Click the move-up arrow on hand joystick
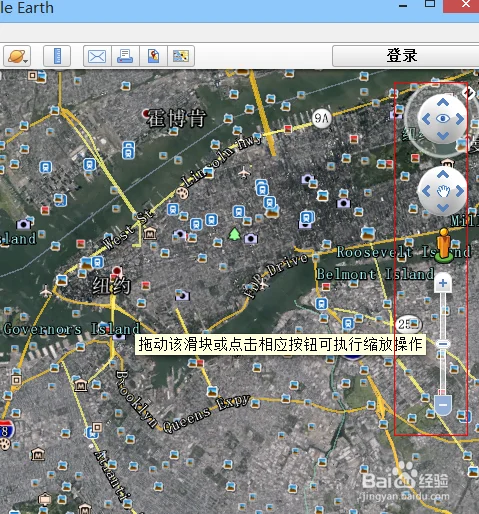479x514 pixels. (x=443, y=174)
